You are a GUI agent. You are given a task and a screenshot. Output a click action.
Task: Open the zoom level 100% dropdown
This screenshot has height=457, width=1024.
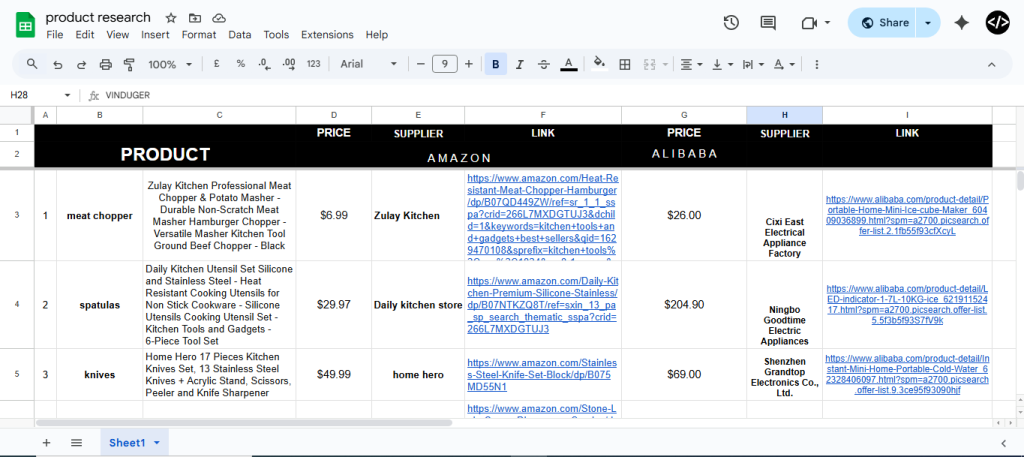[x=170, y=64]
